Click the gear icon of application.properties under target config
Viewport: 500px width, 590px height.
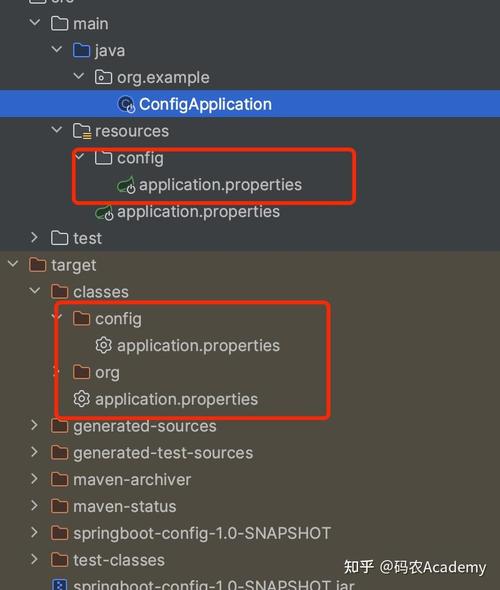coord(103,345)
